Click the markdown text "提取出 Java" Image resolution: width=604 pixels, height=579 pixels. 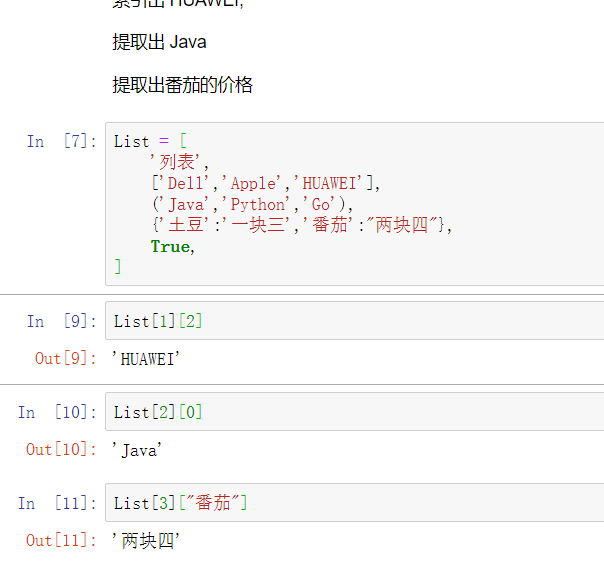tap(159, 42)
